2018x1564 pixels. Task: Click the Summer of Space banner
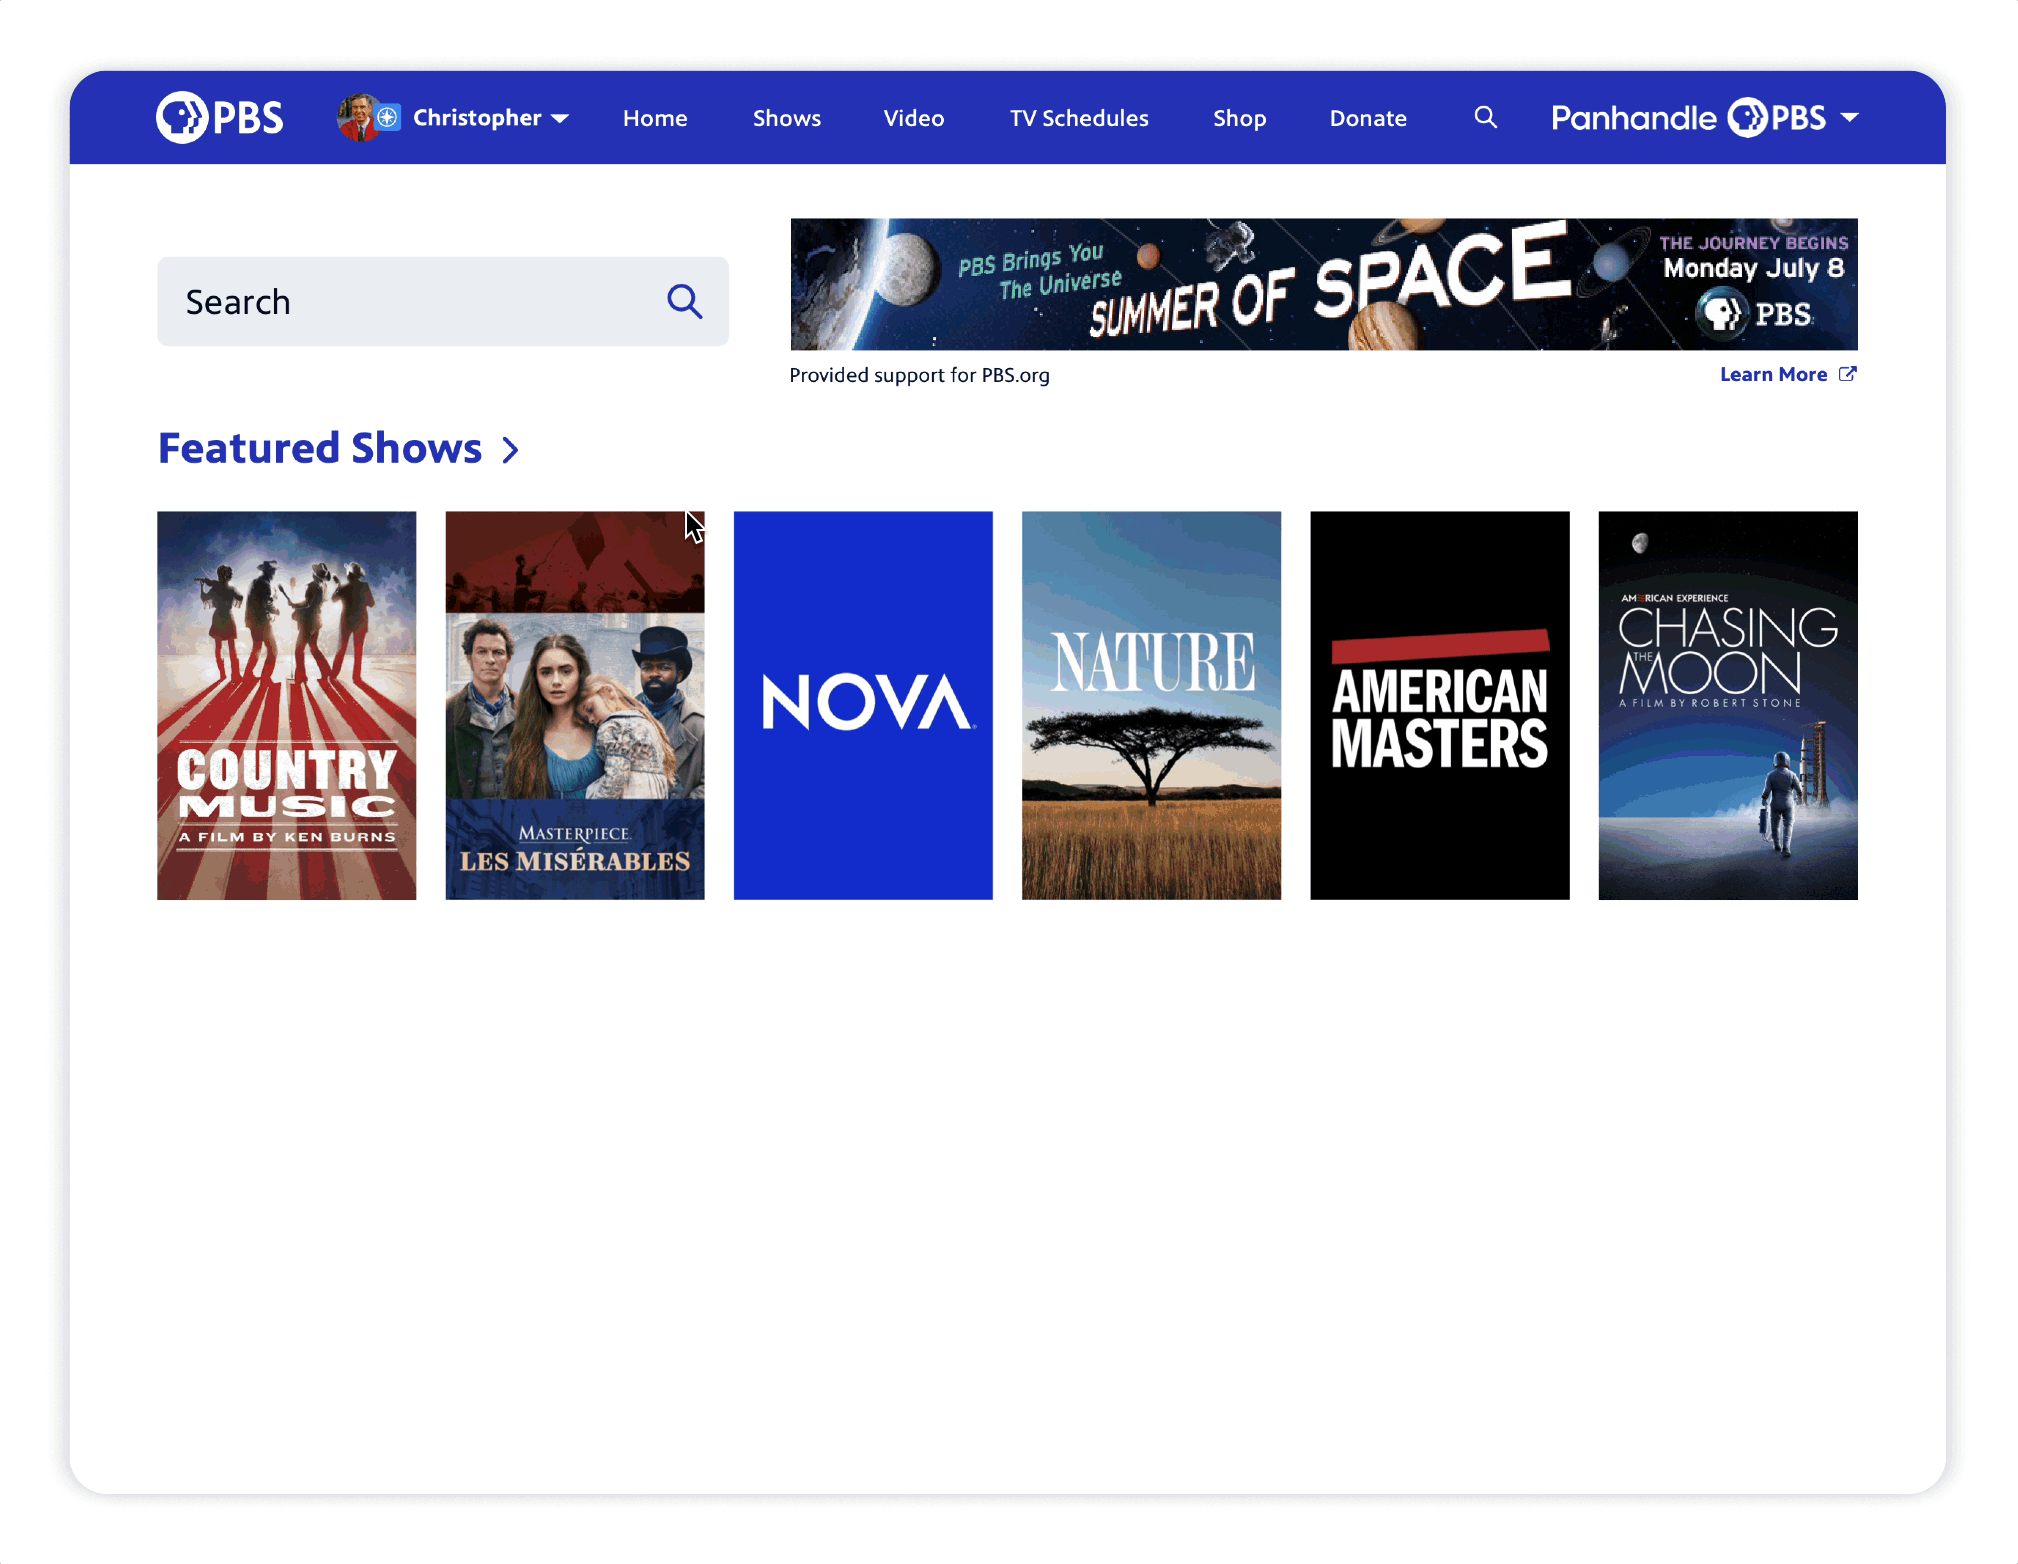(x=1324, y=284)
